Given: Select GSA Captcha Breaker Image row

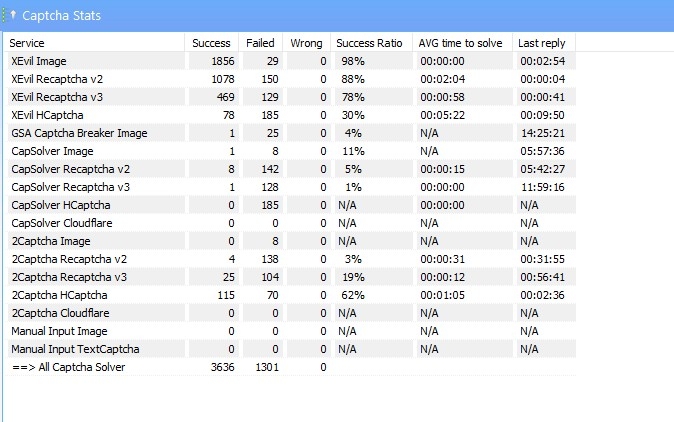Looking at the screenshot, I should pos(291,133).
